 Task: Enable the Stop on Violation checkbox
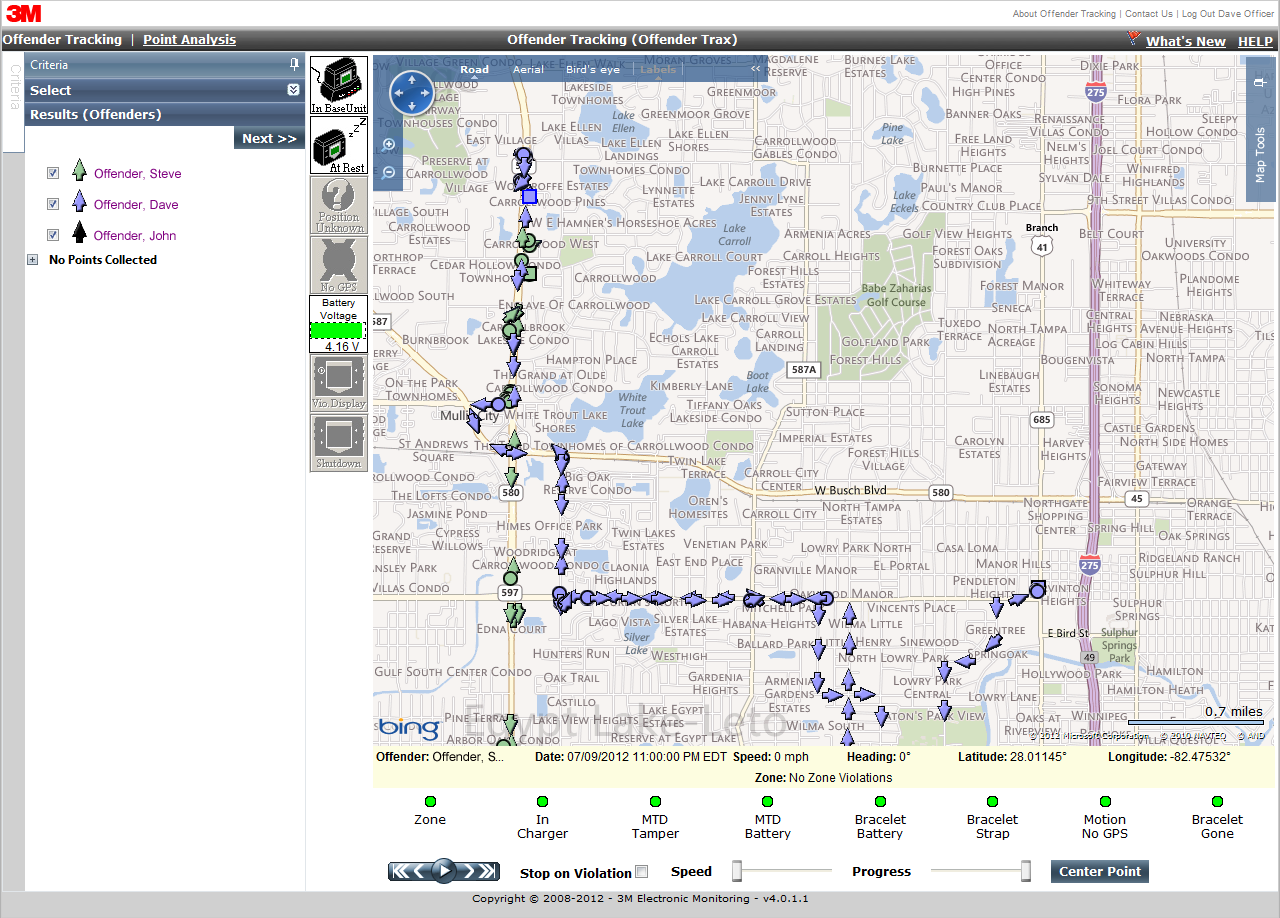point(642,872)
